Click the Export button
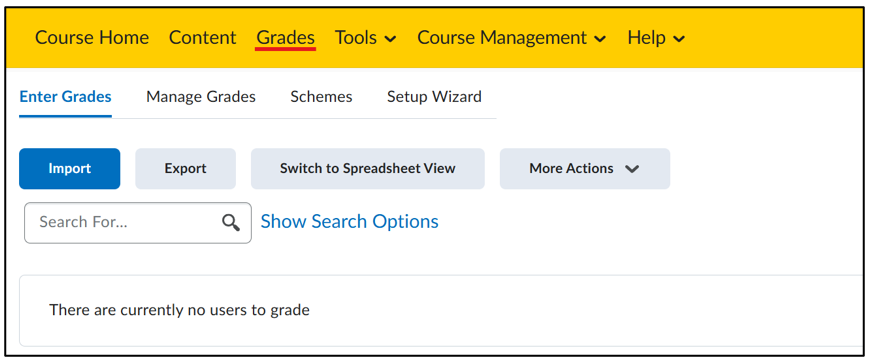 coord(185,169)
